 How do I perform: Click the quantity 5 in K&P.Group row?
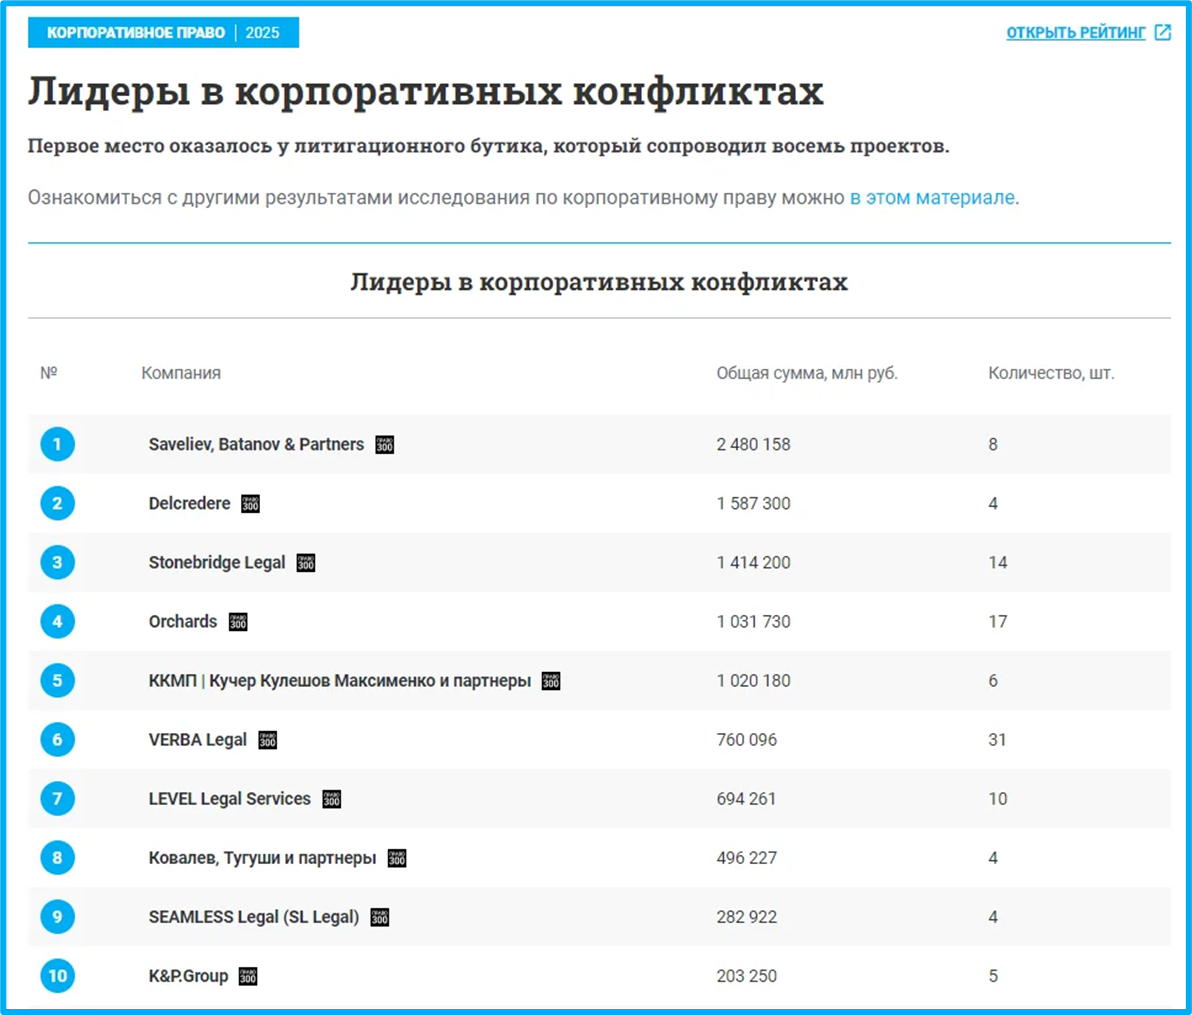coord(993,975)
